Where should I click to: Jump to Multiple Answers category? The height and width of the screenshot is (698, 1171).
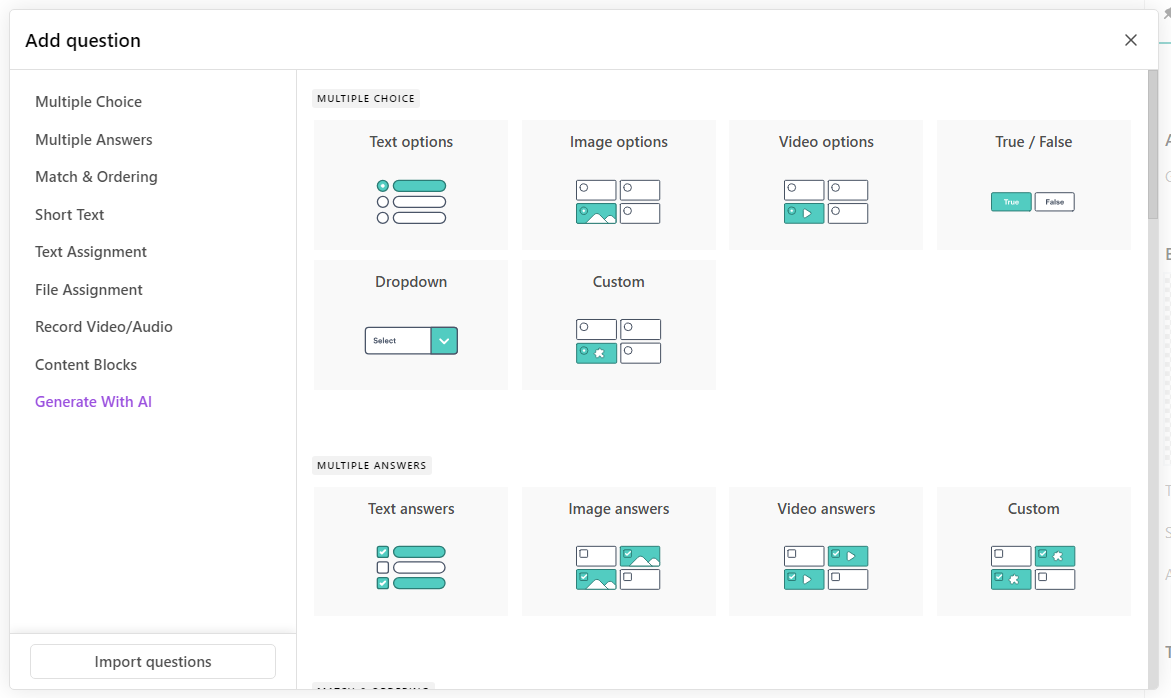94,140
